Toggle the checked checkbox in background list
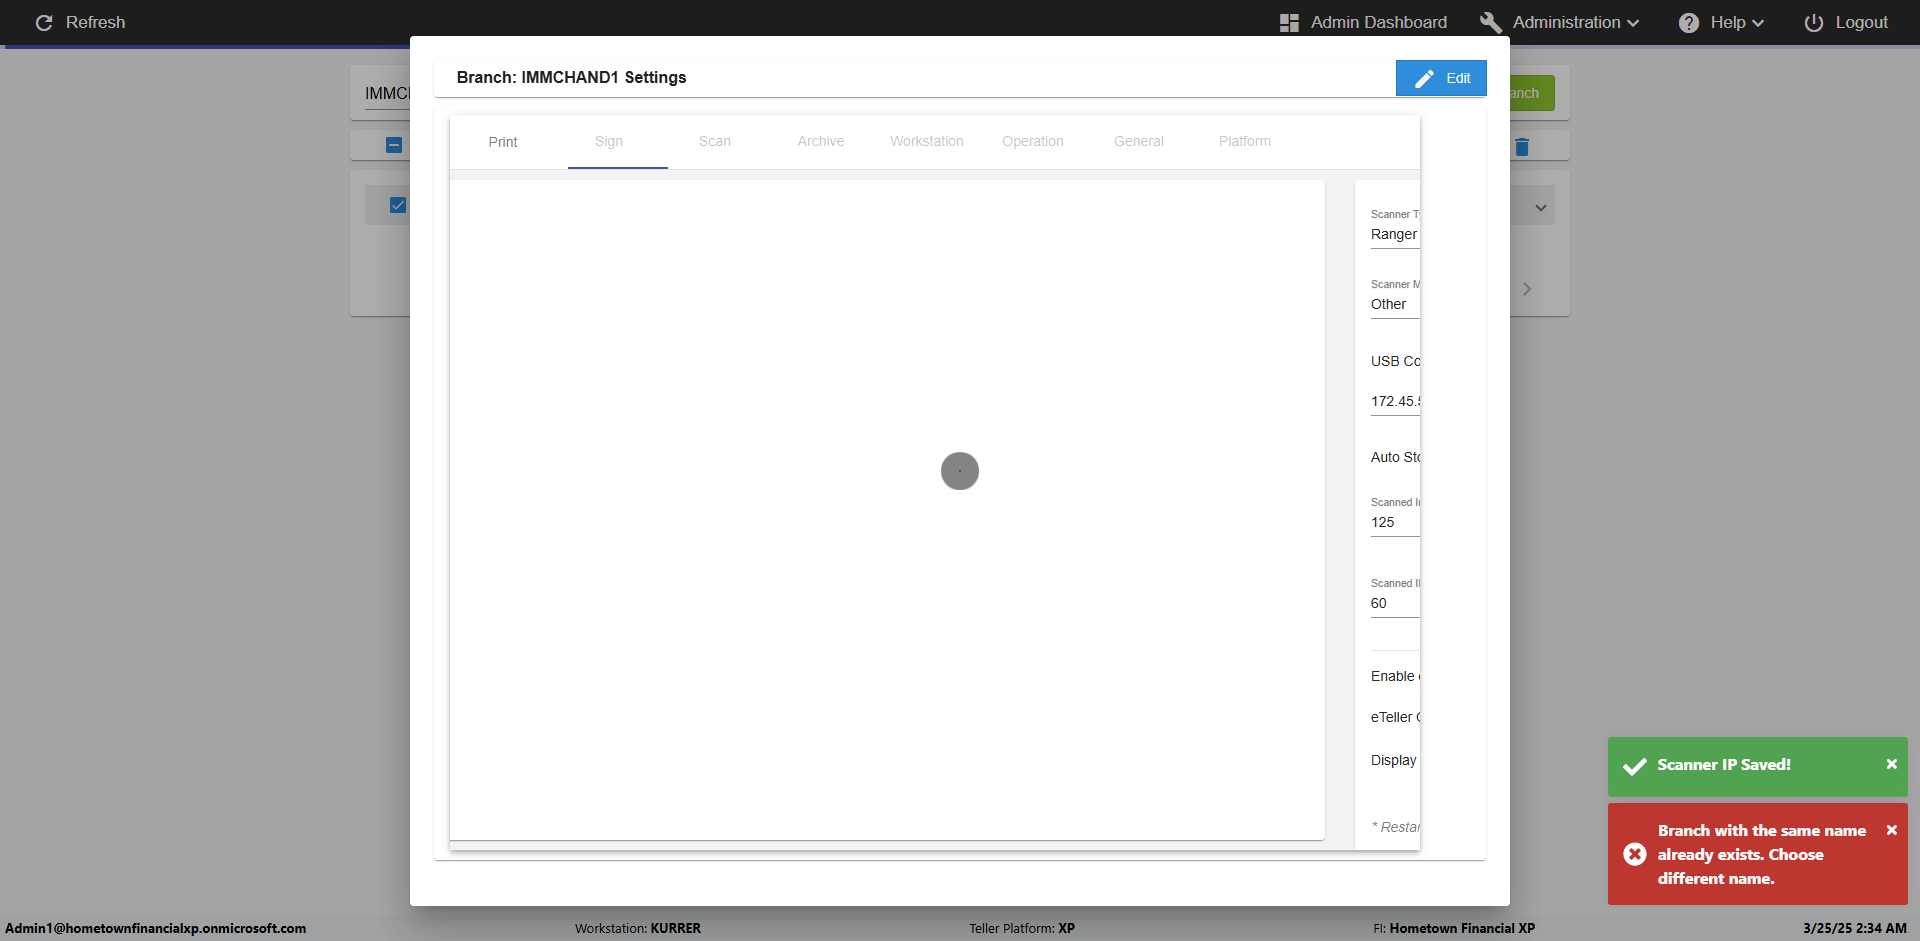 pyautogui.click(x=398, y=205)
